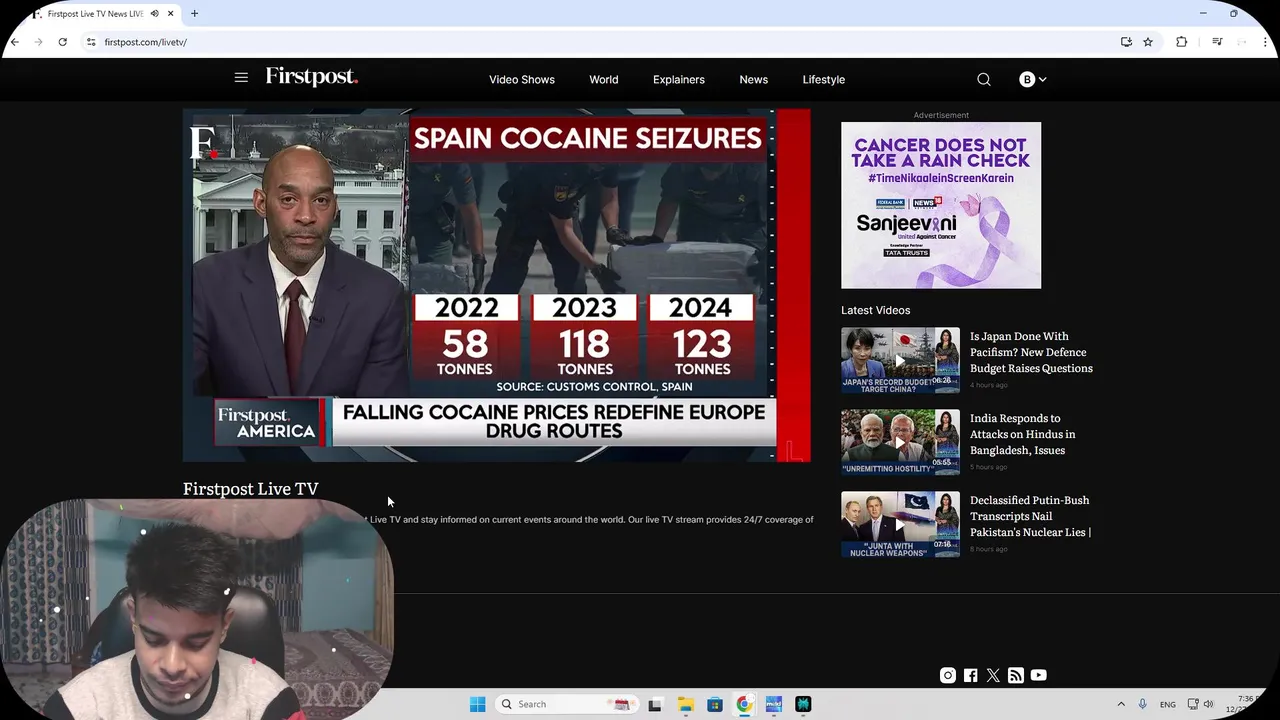This screenshot has height=720, width=1280.
Task: Open a new browser tab
Action: (194, 14)
